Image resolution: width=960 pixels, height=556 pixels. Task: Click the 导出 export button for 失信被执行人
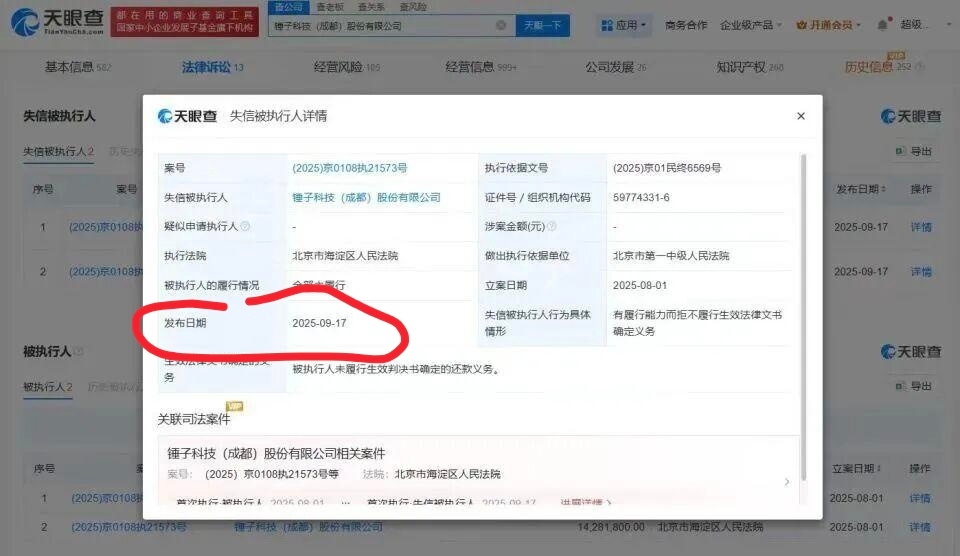[x=914, y=151]
